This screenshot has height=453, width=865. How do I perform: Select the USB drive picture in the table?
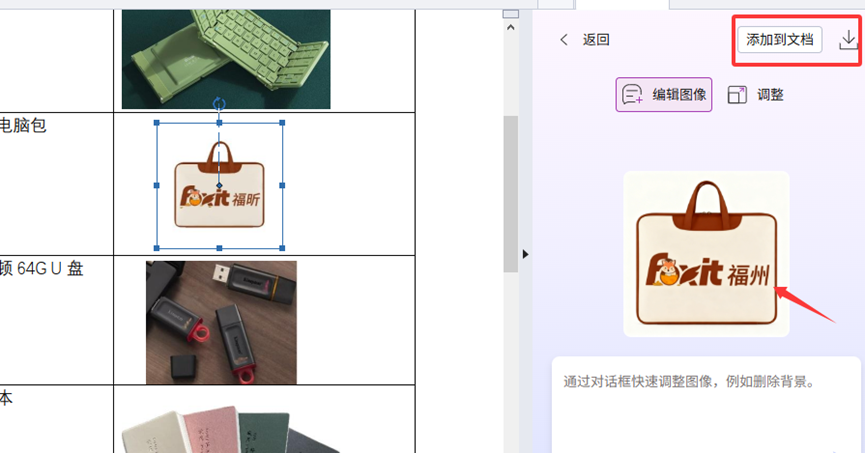pos(221,322)
